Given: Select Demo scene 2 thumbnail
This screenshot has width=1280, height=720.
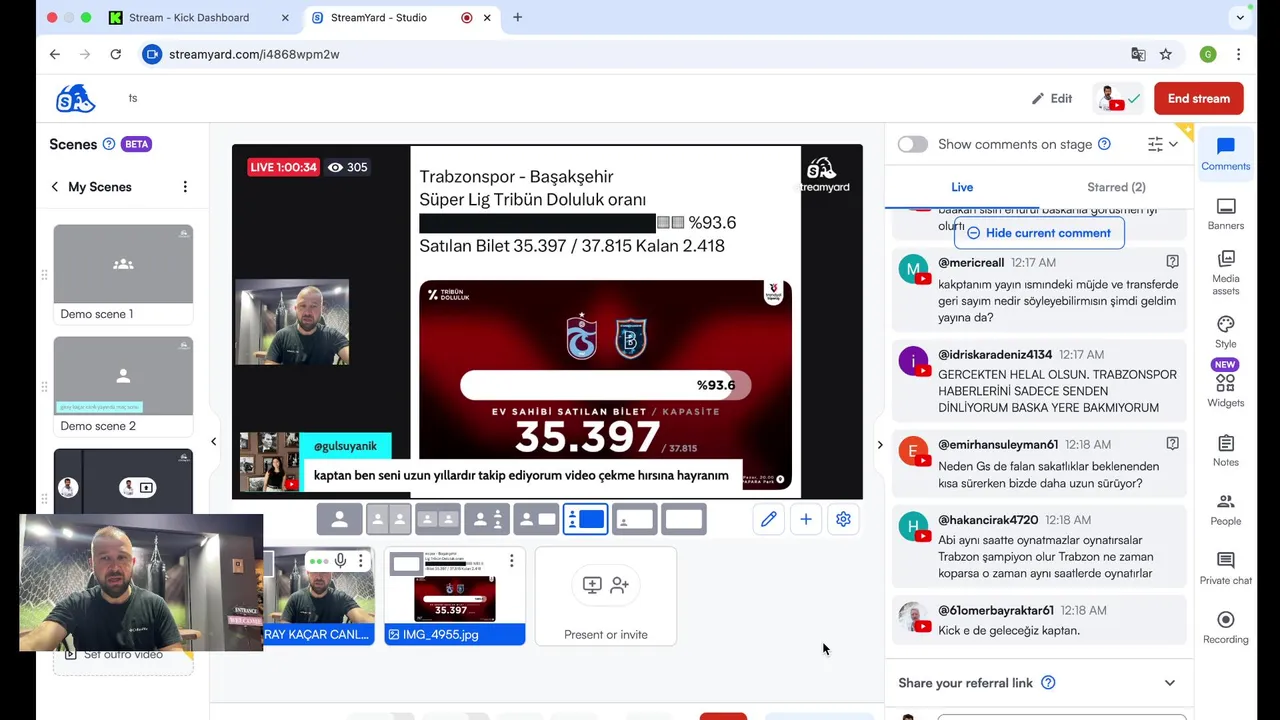Looking at the screenshot, I should (x=123, y=386).
